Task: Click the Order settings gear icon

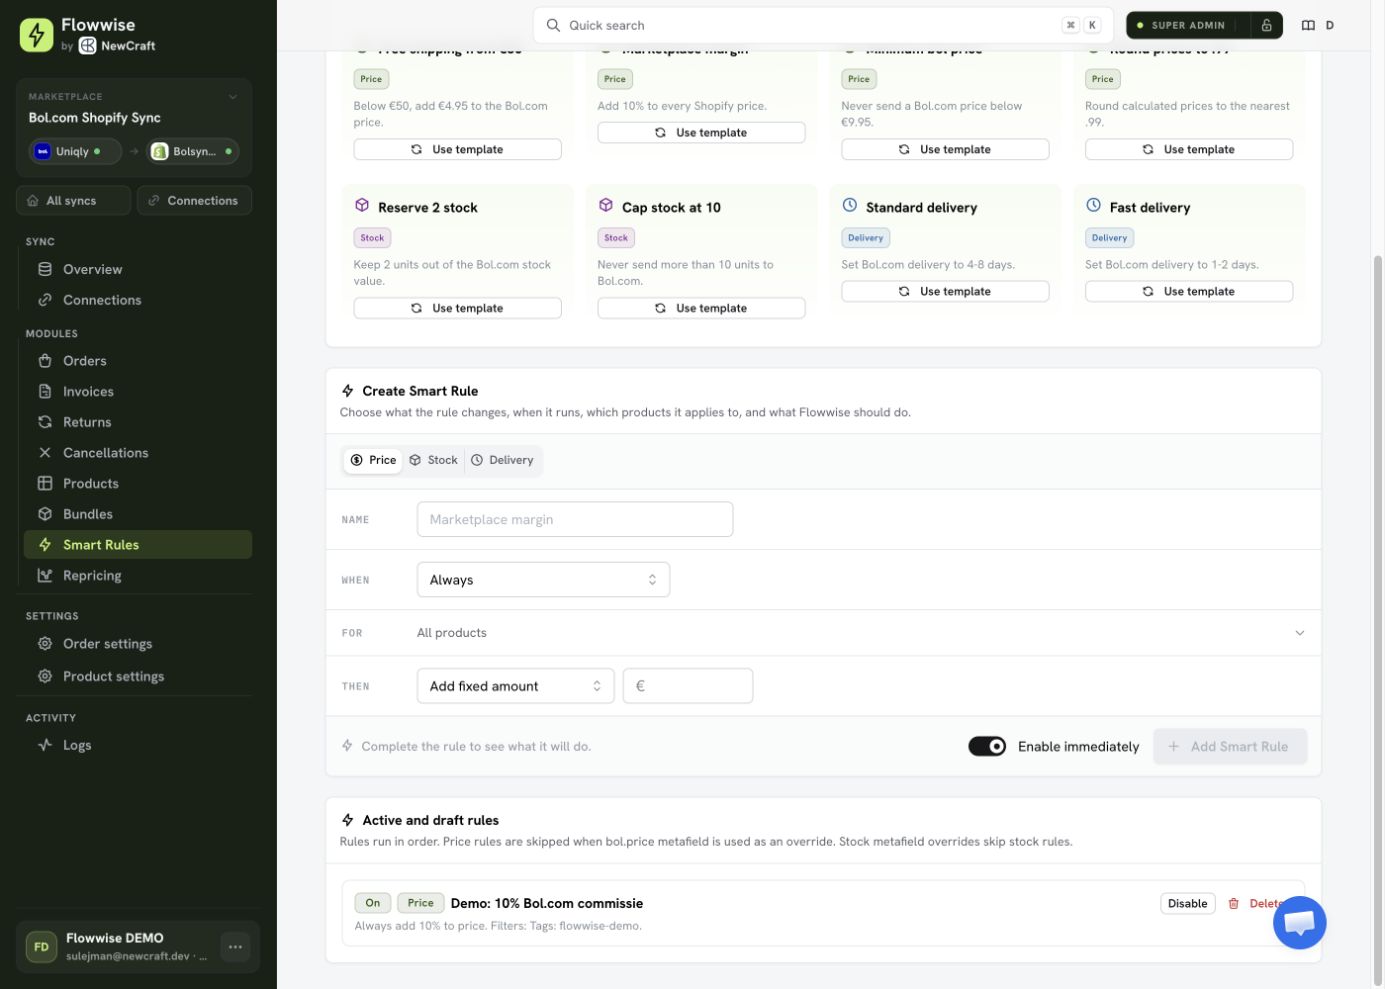Action: point(45,644)
